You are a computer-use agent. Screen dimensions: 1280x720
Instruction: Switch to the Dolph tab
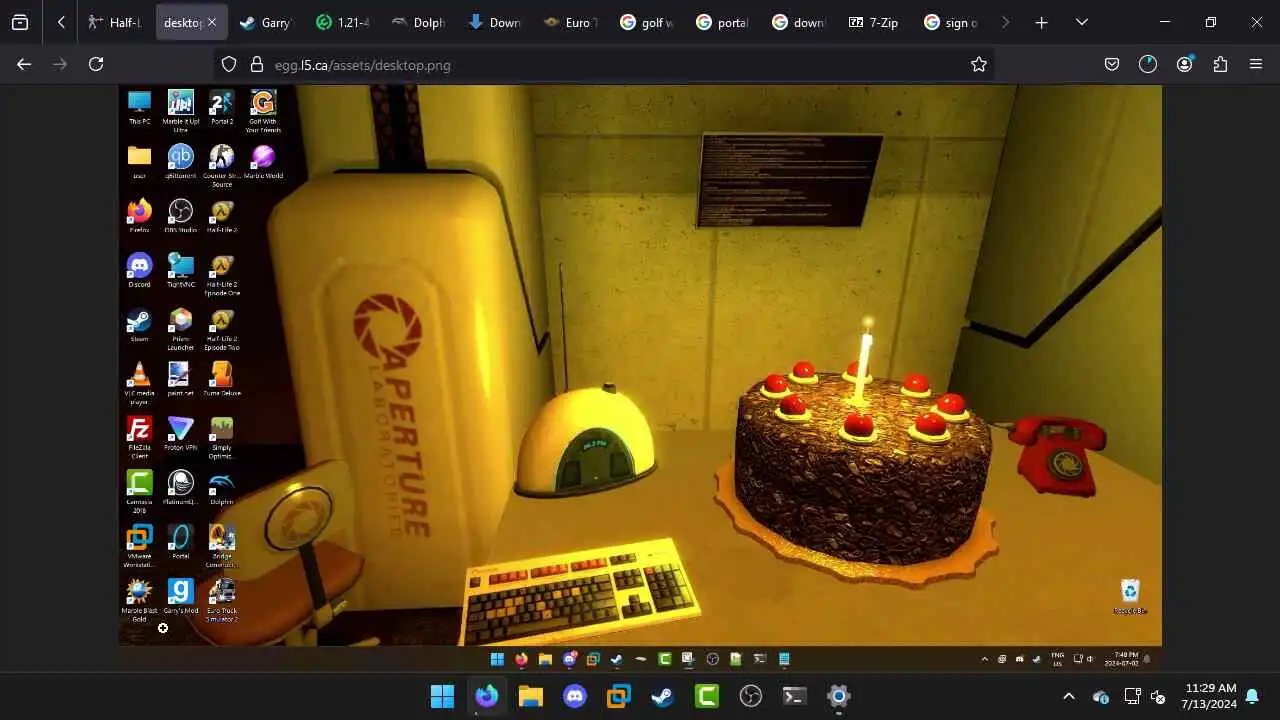(x=418, y=22)
